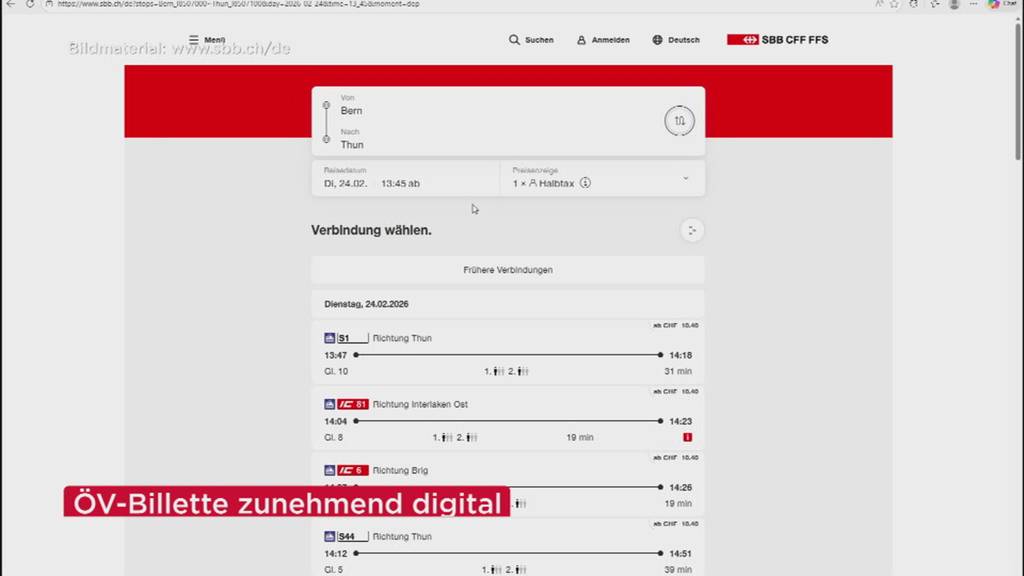Swap origin and destination stations
The image size is (1024, 576).
[679, 121]
